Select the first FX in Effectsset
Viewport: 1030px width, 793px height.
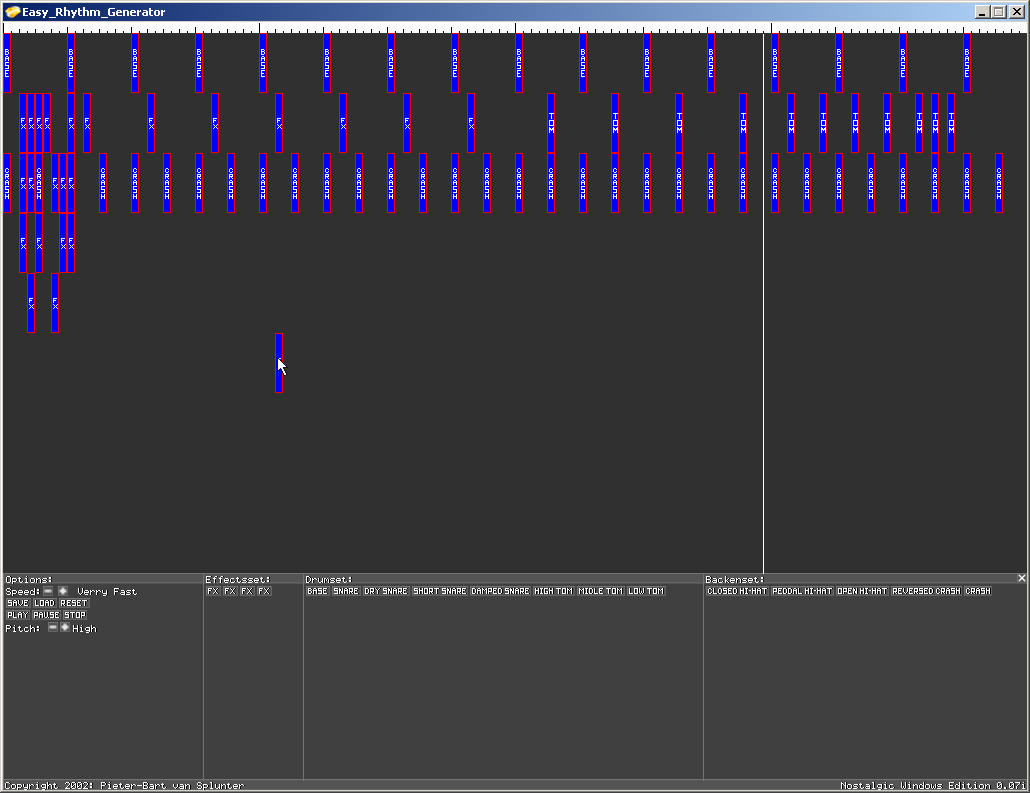[212, 591]
